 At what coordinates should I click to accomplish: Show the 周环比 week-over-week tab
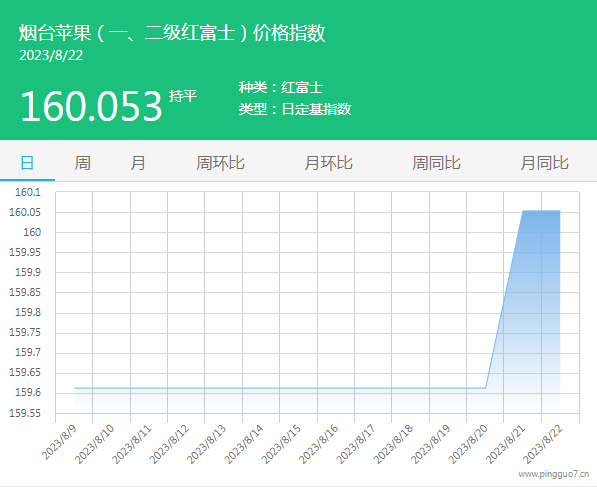[220, 163]
